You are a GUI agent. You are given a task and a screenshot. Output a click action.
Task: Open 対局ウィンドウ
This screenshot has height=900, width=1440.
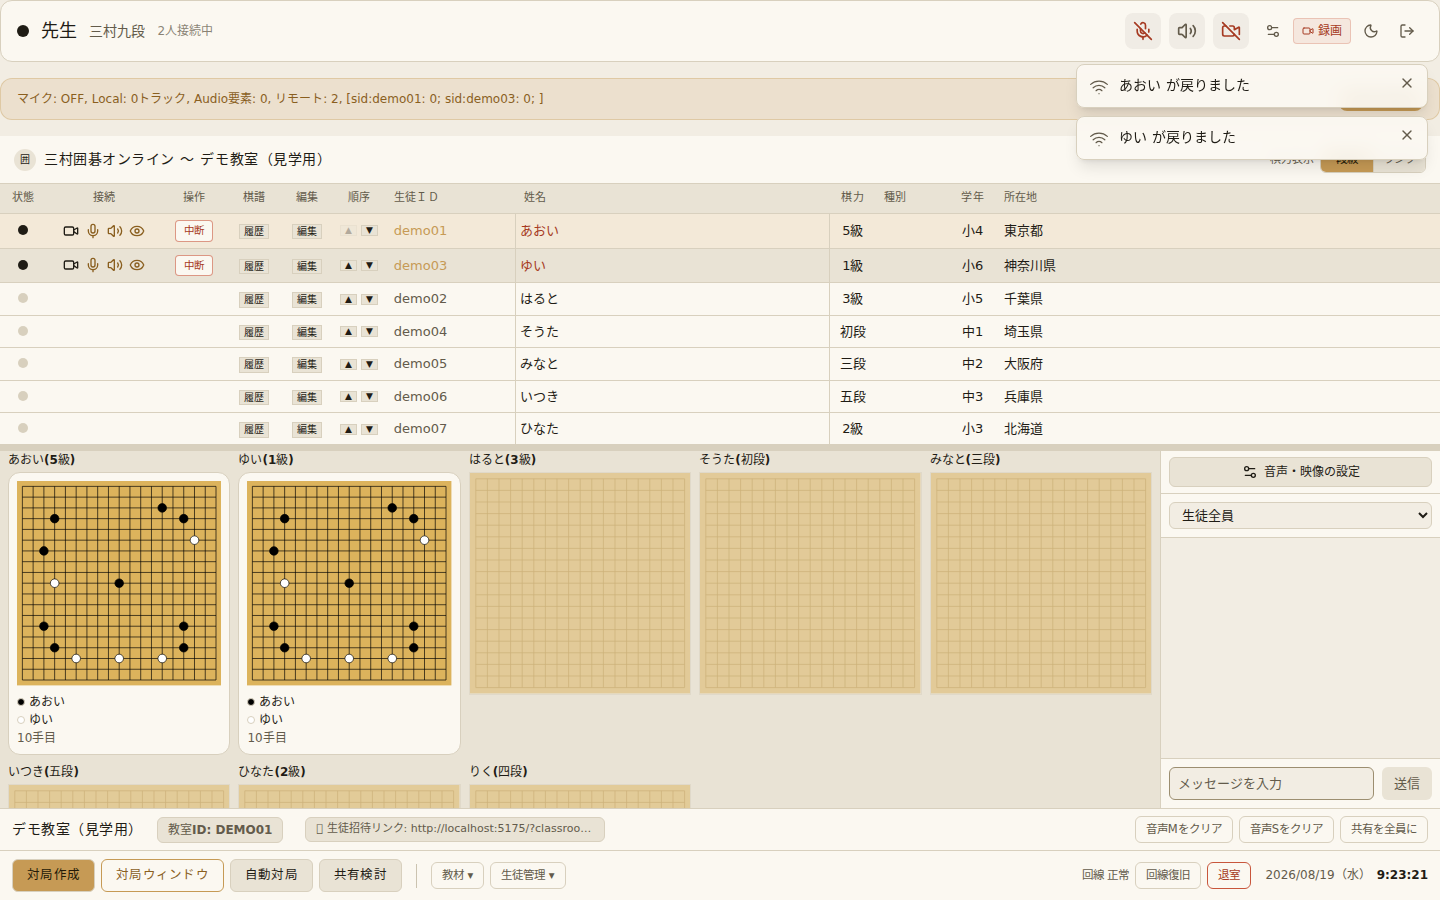click(162, 875)
